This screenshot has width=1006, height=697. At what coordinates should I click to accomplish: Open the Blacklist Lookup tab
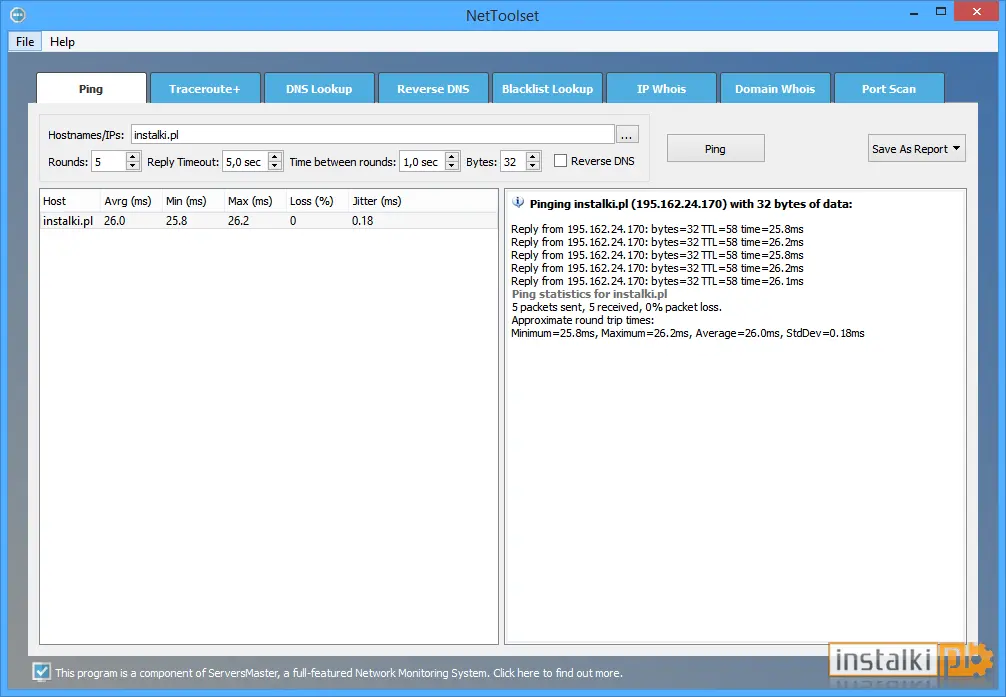[547, 89]
